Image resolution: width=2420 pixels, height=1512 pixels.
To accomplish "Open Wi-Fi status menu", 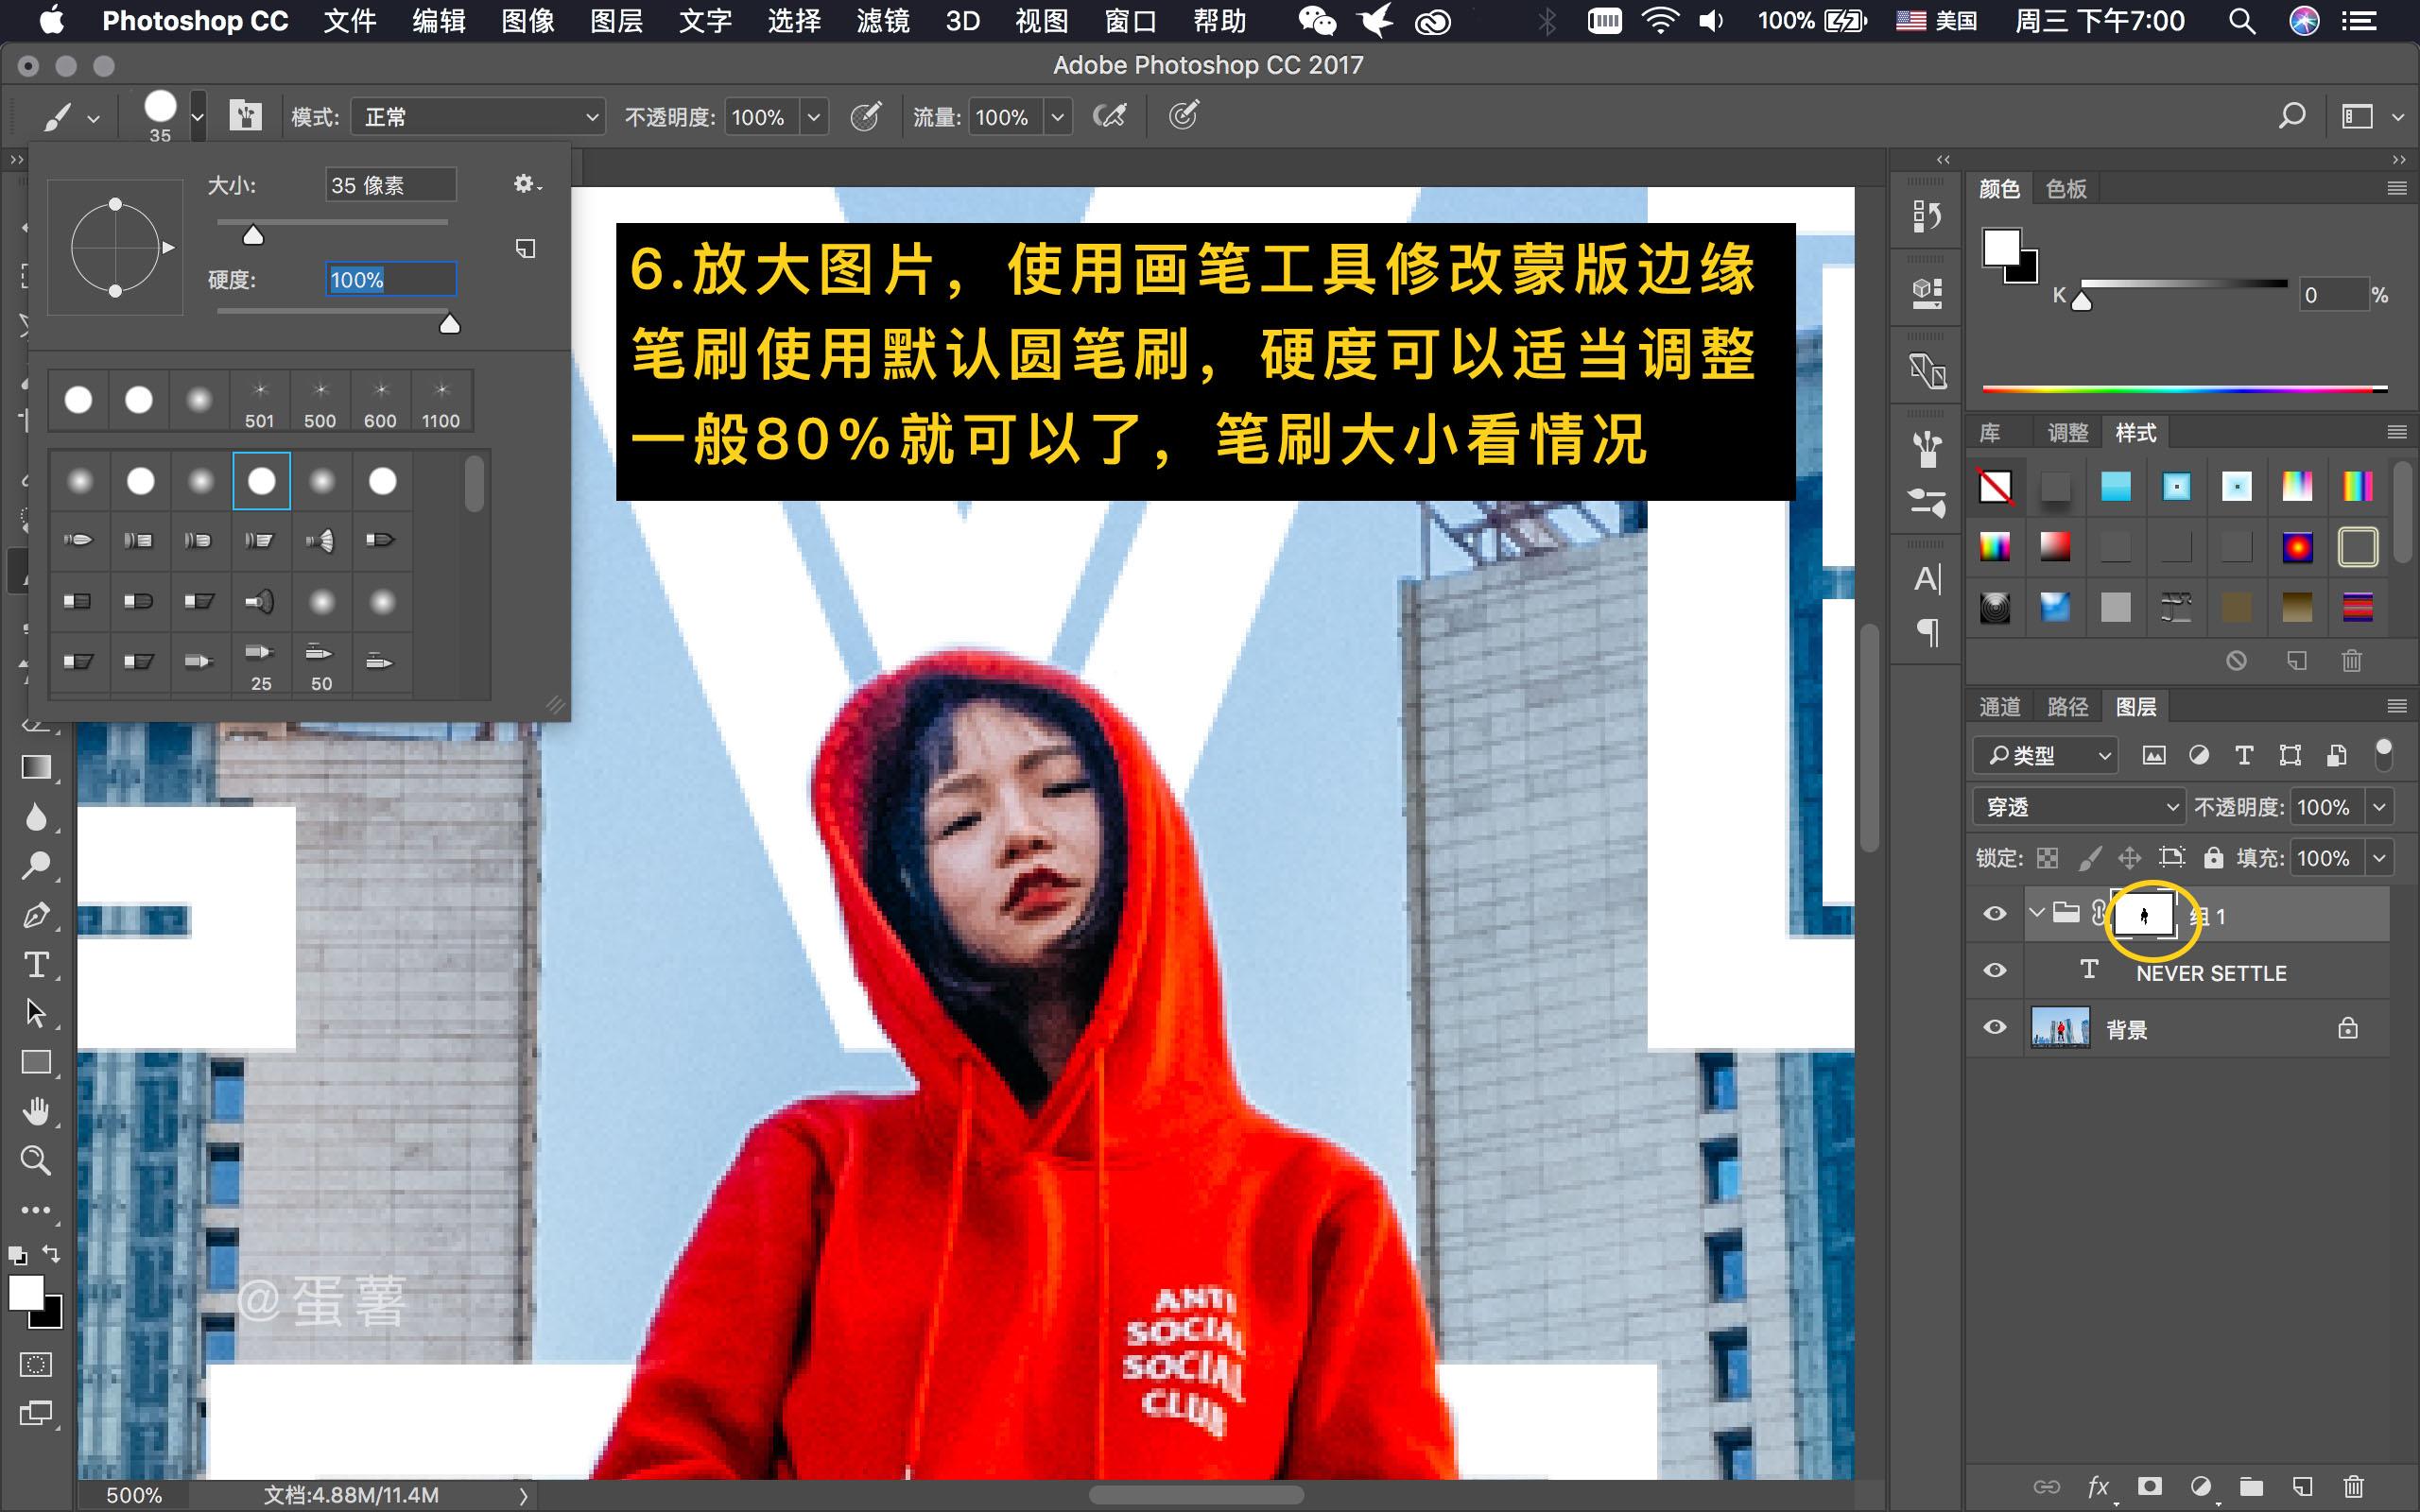I will 1661,21.
